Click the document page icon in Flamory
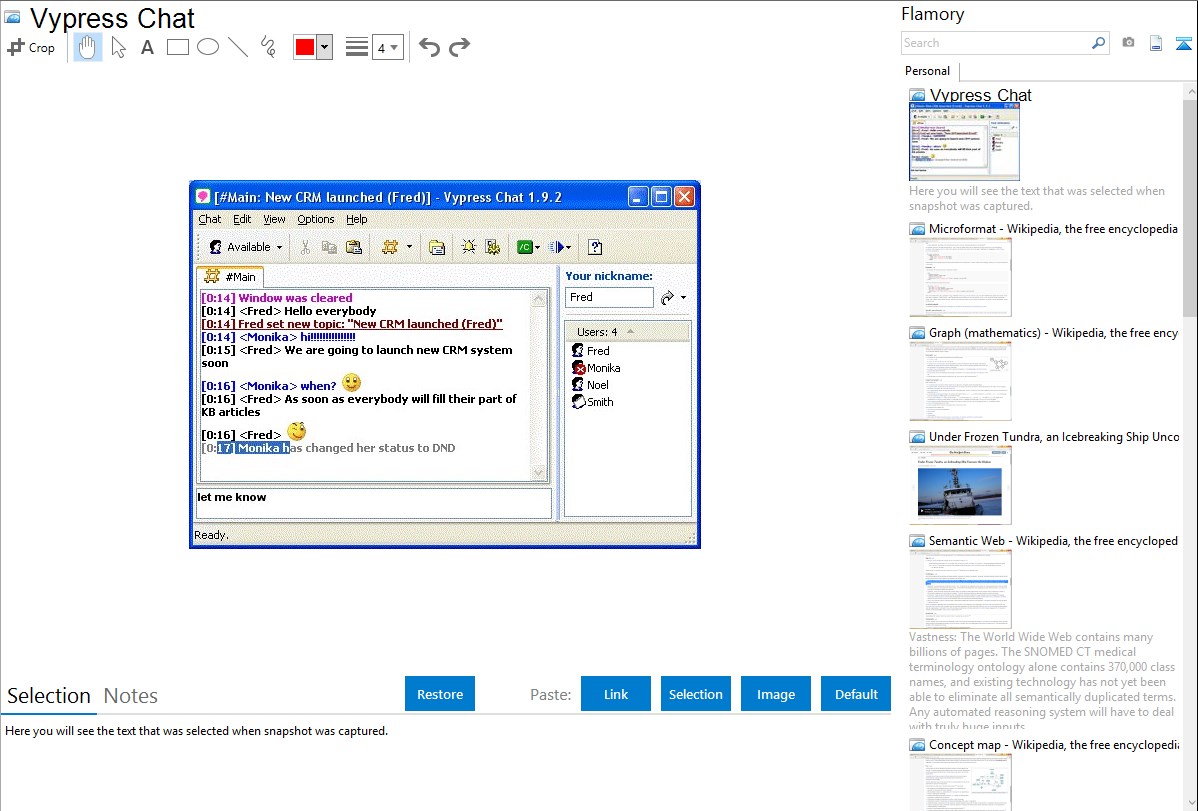Screen dimensions: 1198x811 pos(1156,43)
